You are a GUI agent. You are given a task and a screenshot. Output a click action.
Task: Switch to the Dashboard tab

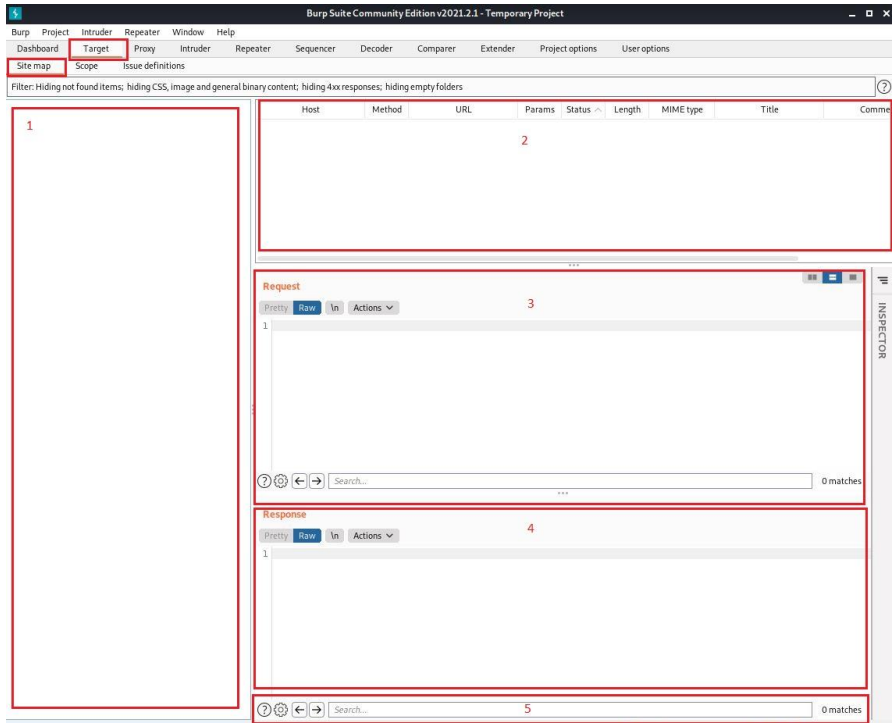tap(38, 49)
